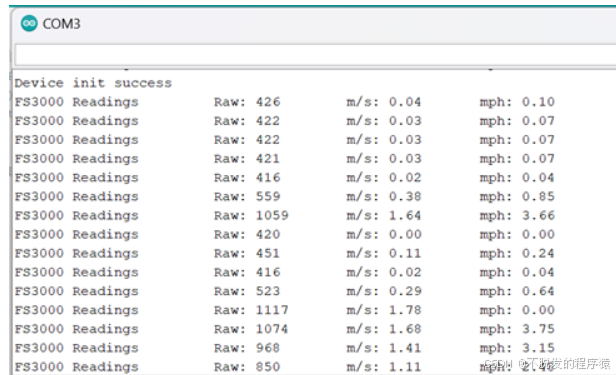
Task: Click the "m/s: 1.41" reading
Action: click(x=383, y=348)
